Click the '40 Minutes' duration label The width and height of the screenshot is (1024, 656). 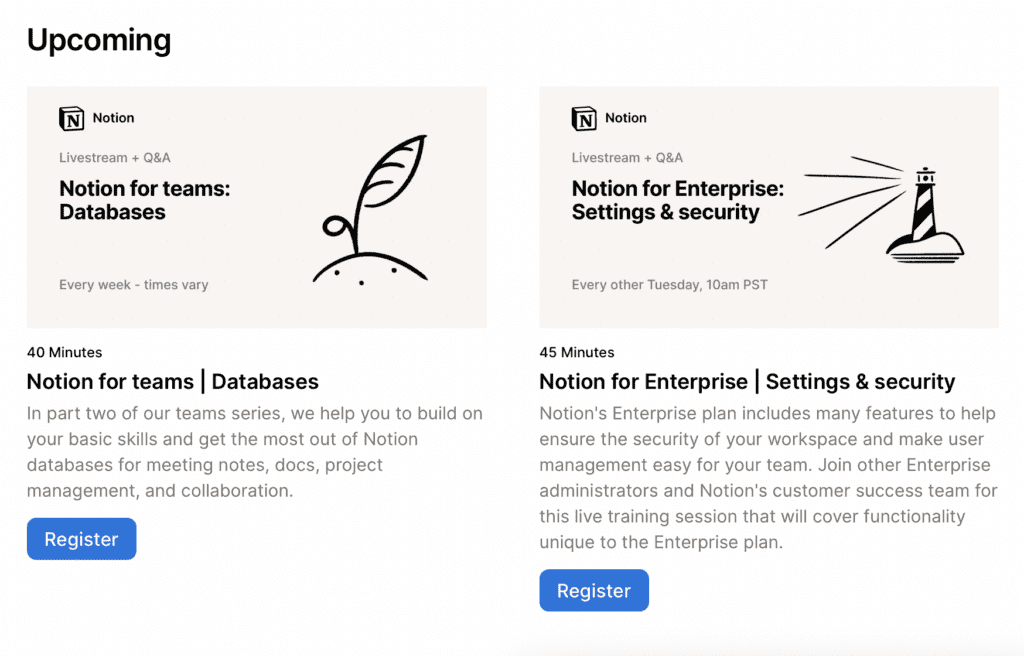[64, 352]
